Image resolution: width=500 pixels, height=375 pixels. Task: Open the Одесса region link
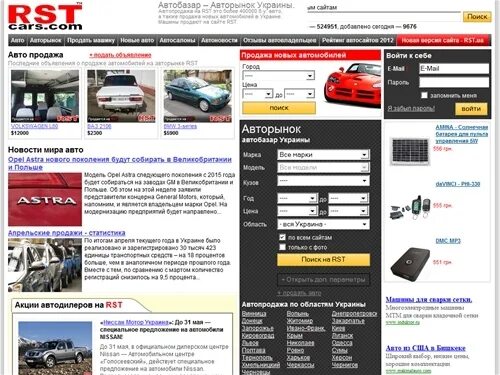click(342, 343)
